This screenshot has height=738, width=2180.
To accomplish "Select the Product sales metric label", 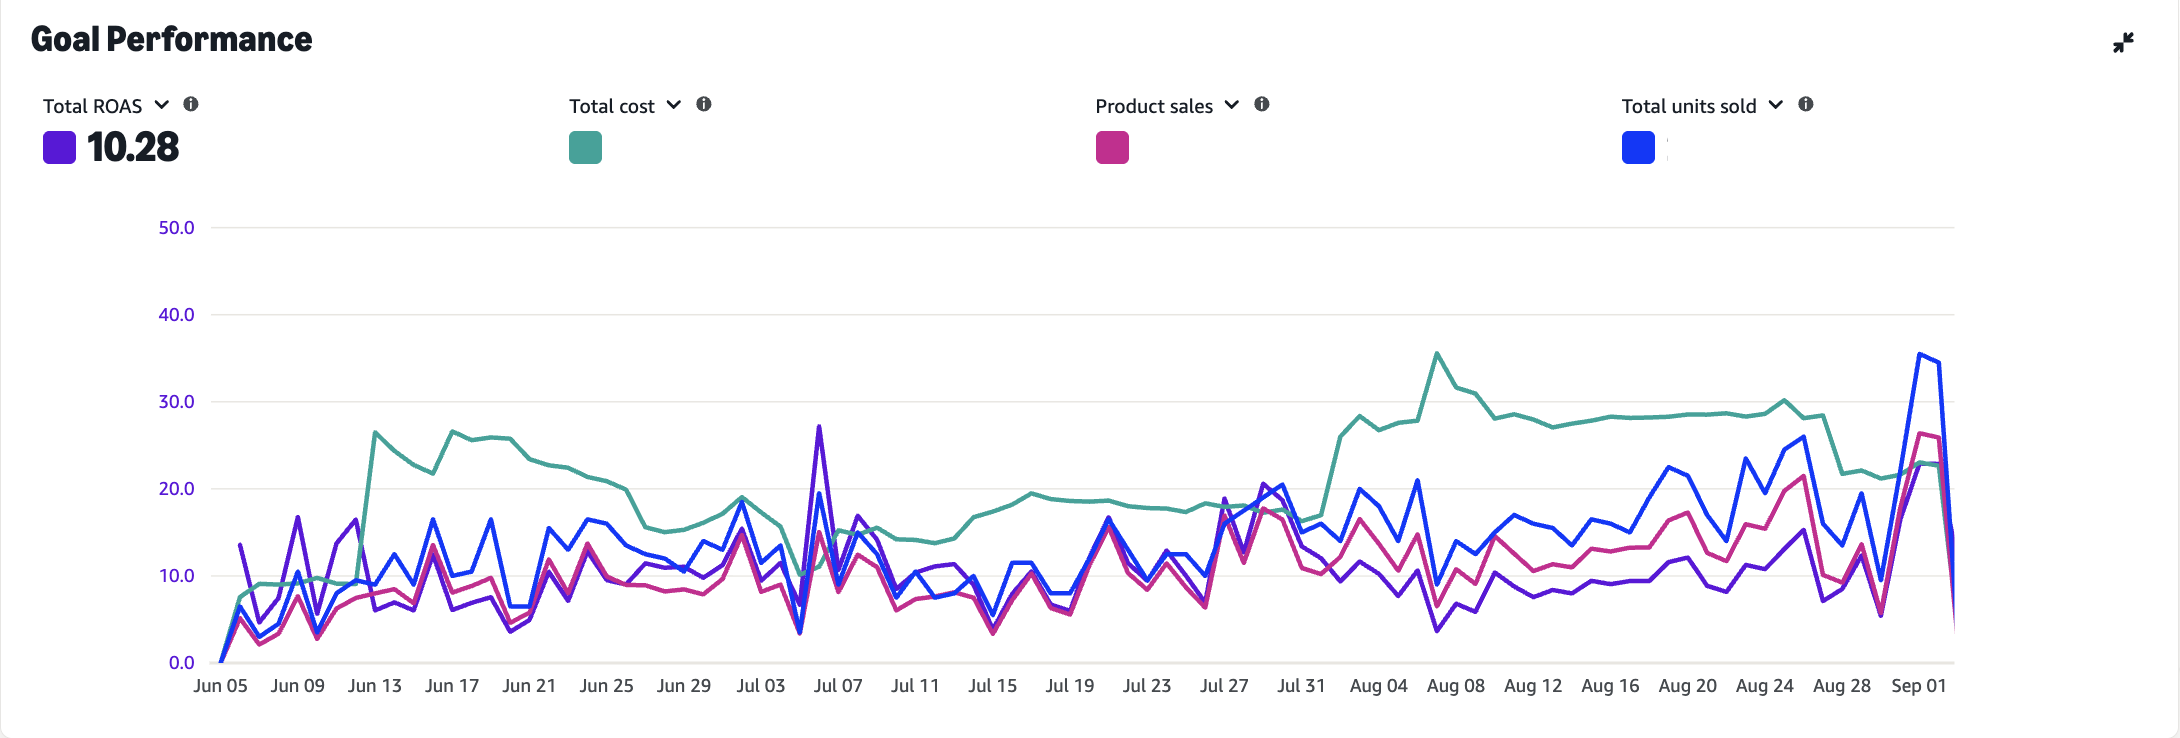I will [x=1154, y=106].
